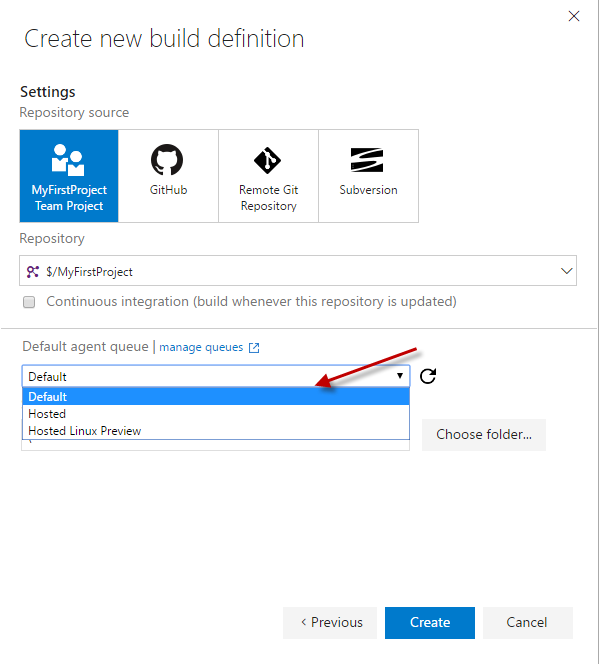Image resolution: width=599 pixels, height=664 pixels.
Task: Open the $/MyFirstProject repository combo box
Action: pos(298,271)
